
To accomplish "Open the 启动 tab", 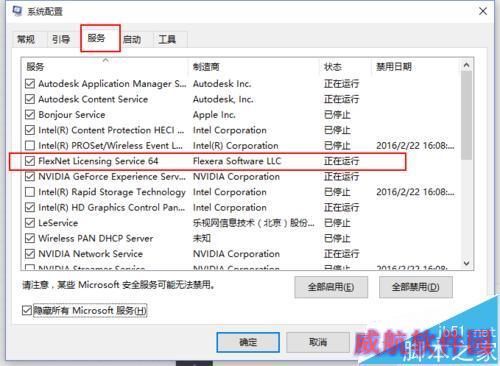I will 133,40.
